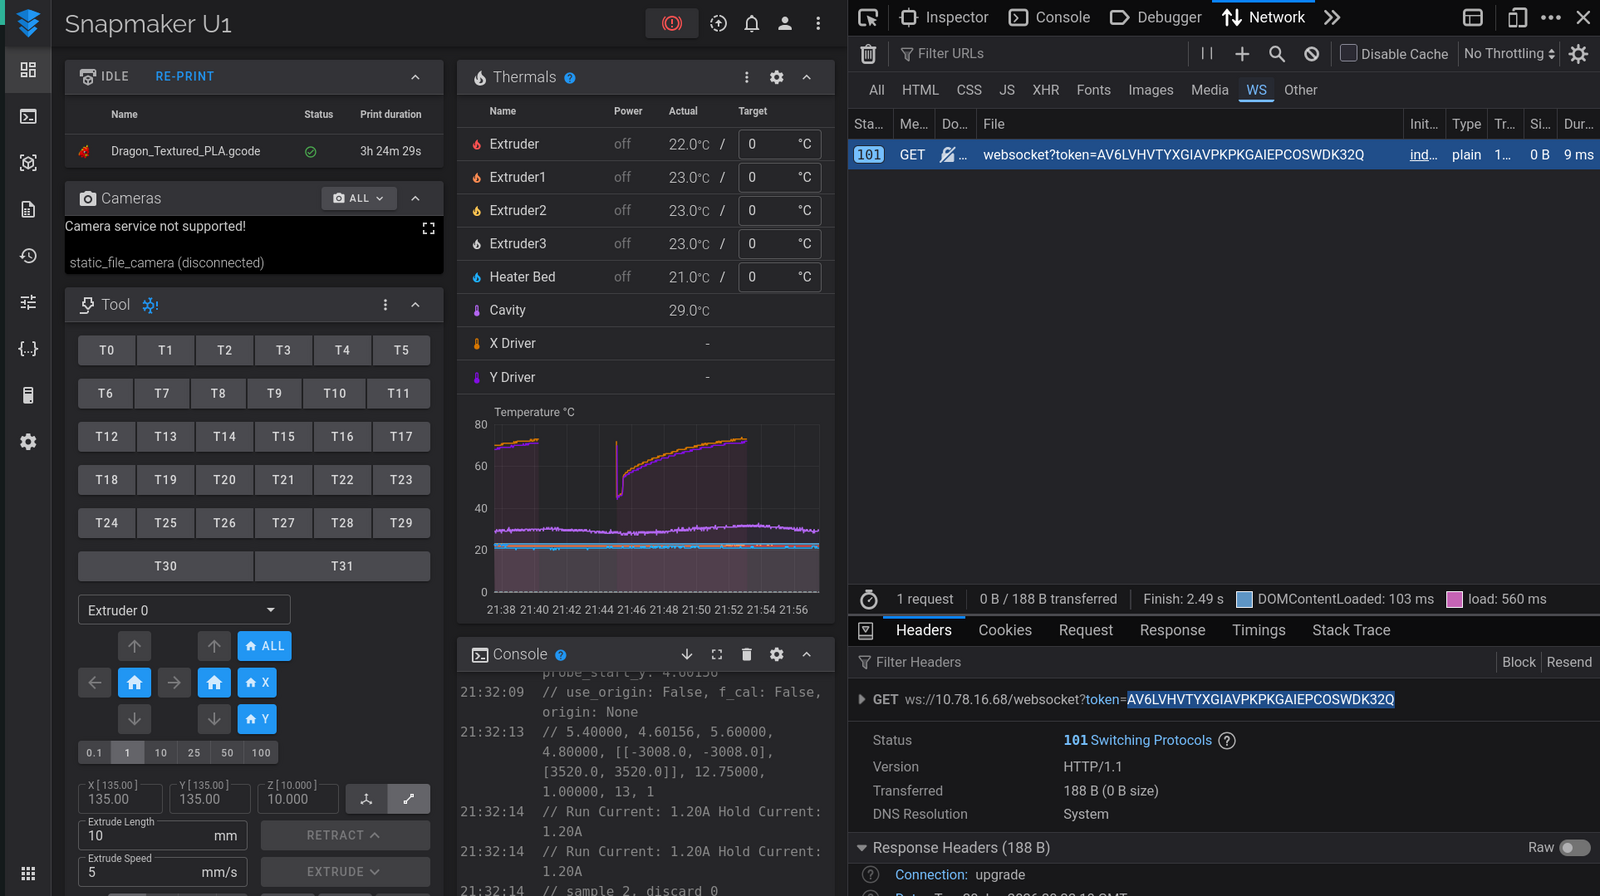The height and width of the screenshot is (896, 1600).
Task: Open the Extruder 0 dropdown
Action: click(x=184, y=610)
